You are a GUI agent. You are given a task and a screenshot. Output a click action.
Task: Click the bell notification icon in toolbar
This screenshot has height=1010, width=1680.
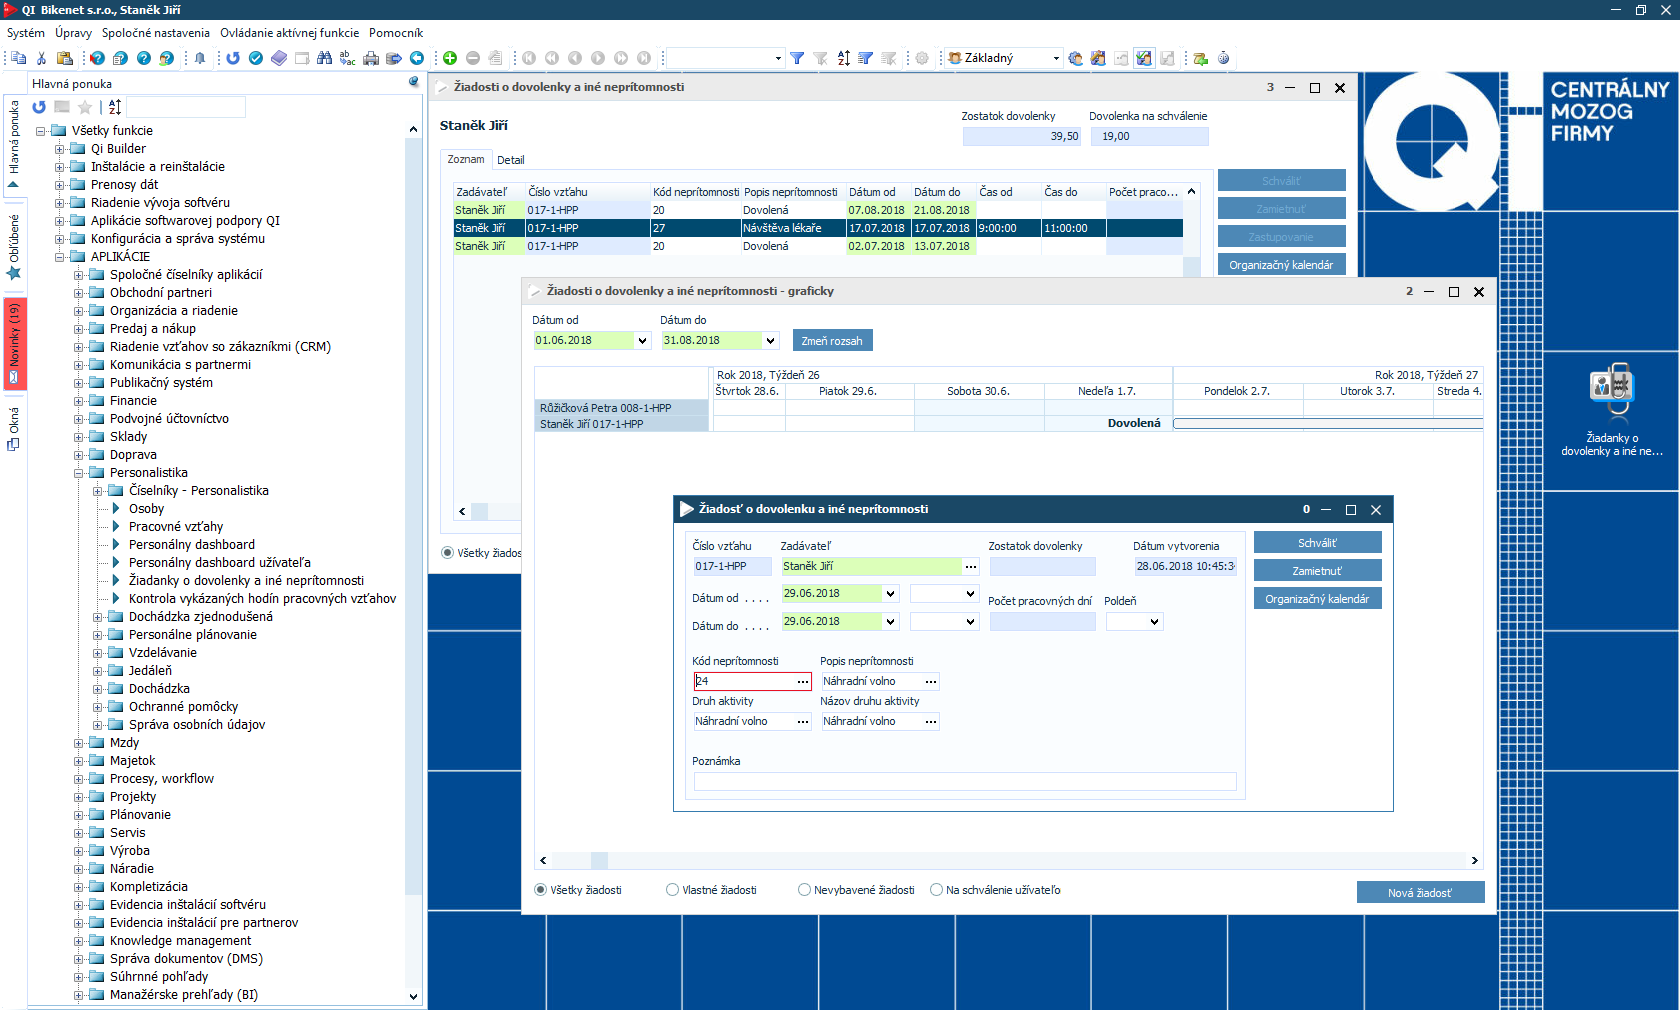pyautogui.click(x=200, y=58)
